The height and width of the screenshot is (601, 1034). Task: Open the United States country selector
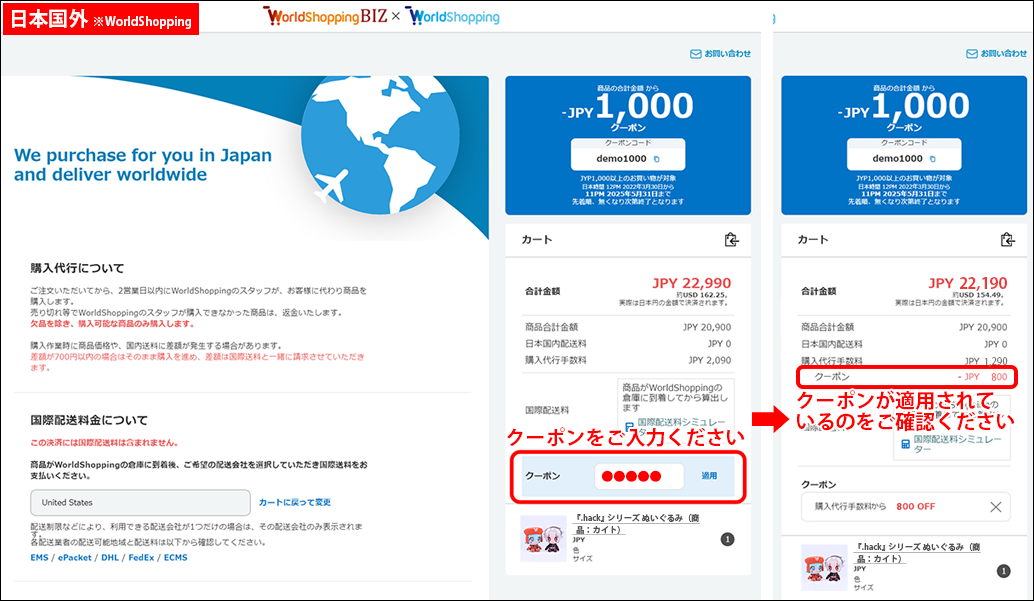140,502
